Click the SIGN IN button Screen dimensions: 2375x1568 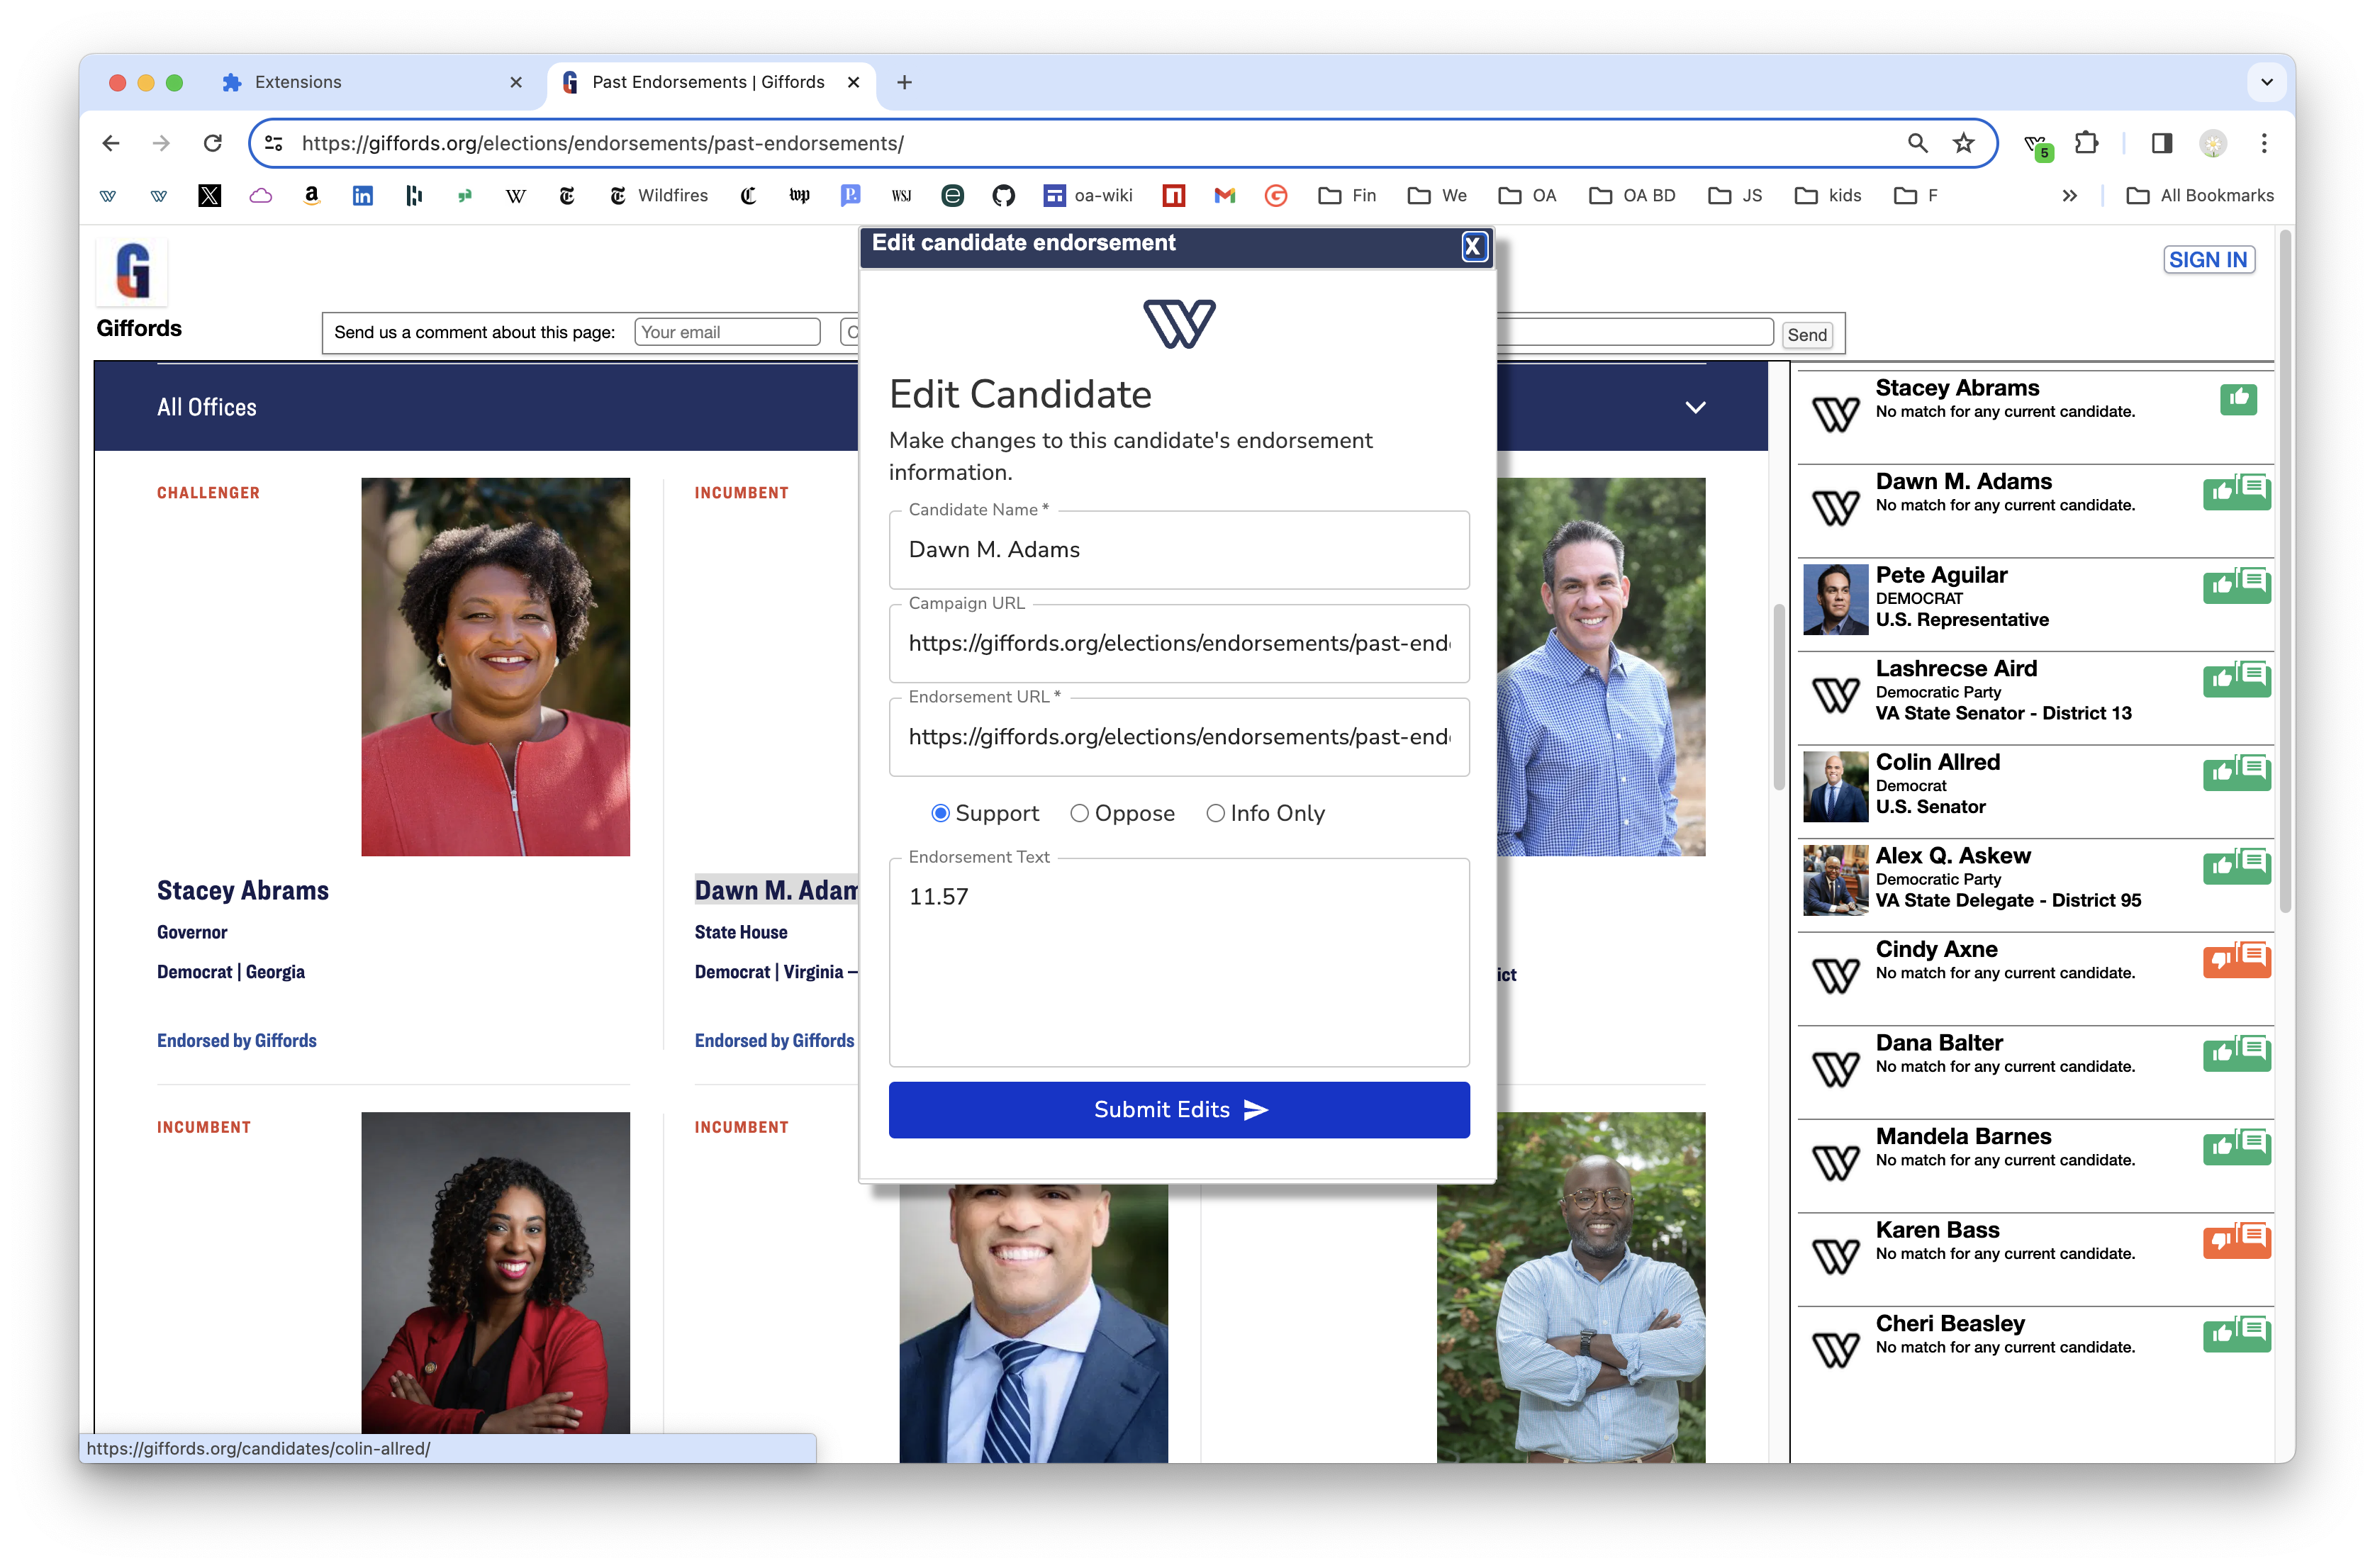[2208, 260]
